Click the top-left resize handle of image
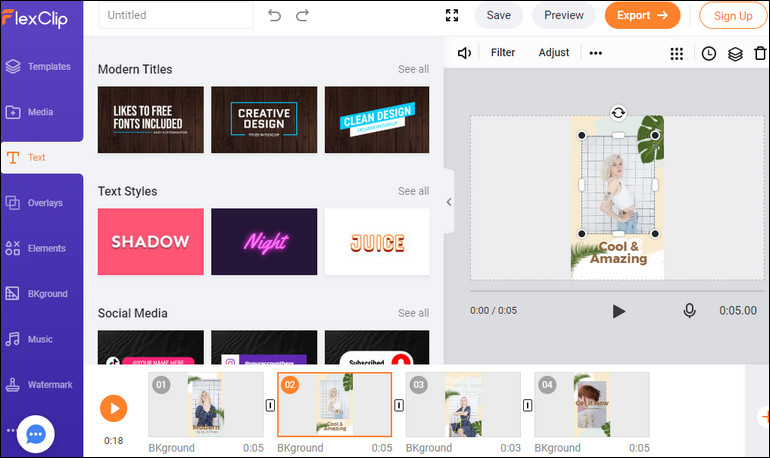Viewport: 770px width, 458px height. click(581, 135)
